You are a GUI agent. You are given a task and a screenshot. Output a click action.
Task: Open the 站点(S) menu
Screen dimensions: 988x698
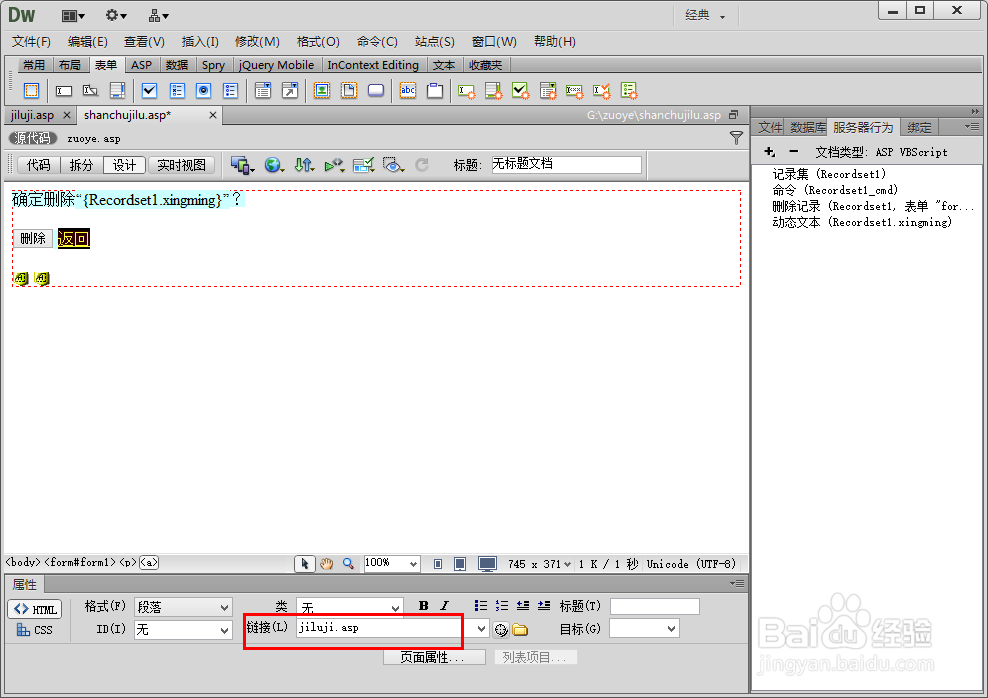click(435, 42)
